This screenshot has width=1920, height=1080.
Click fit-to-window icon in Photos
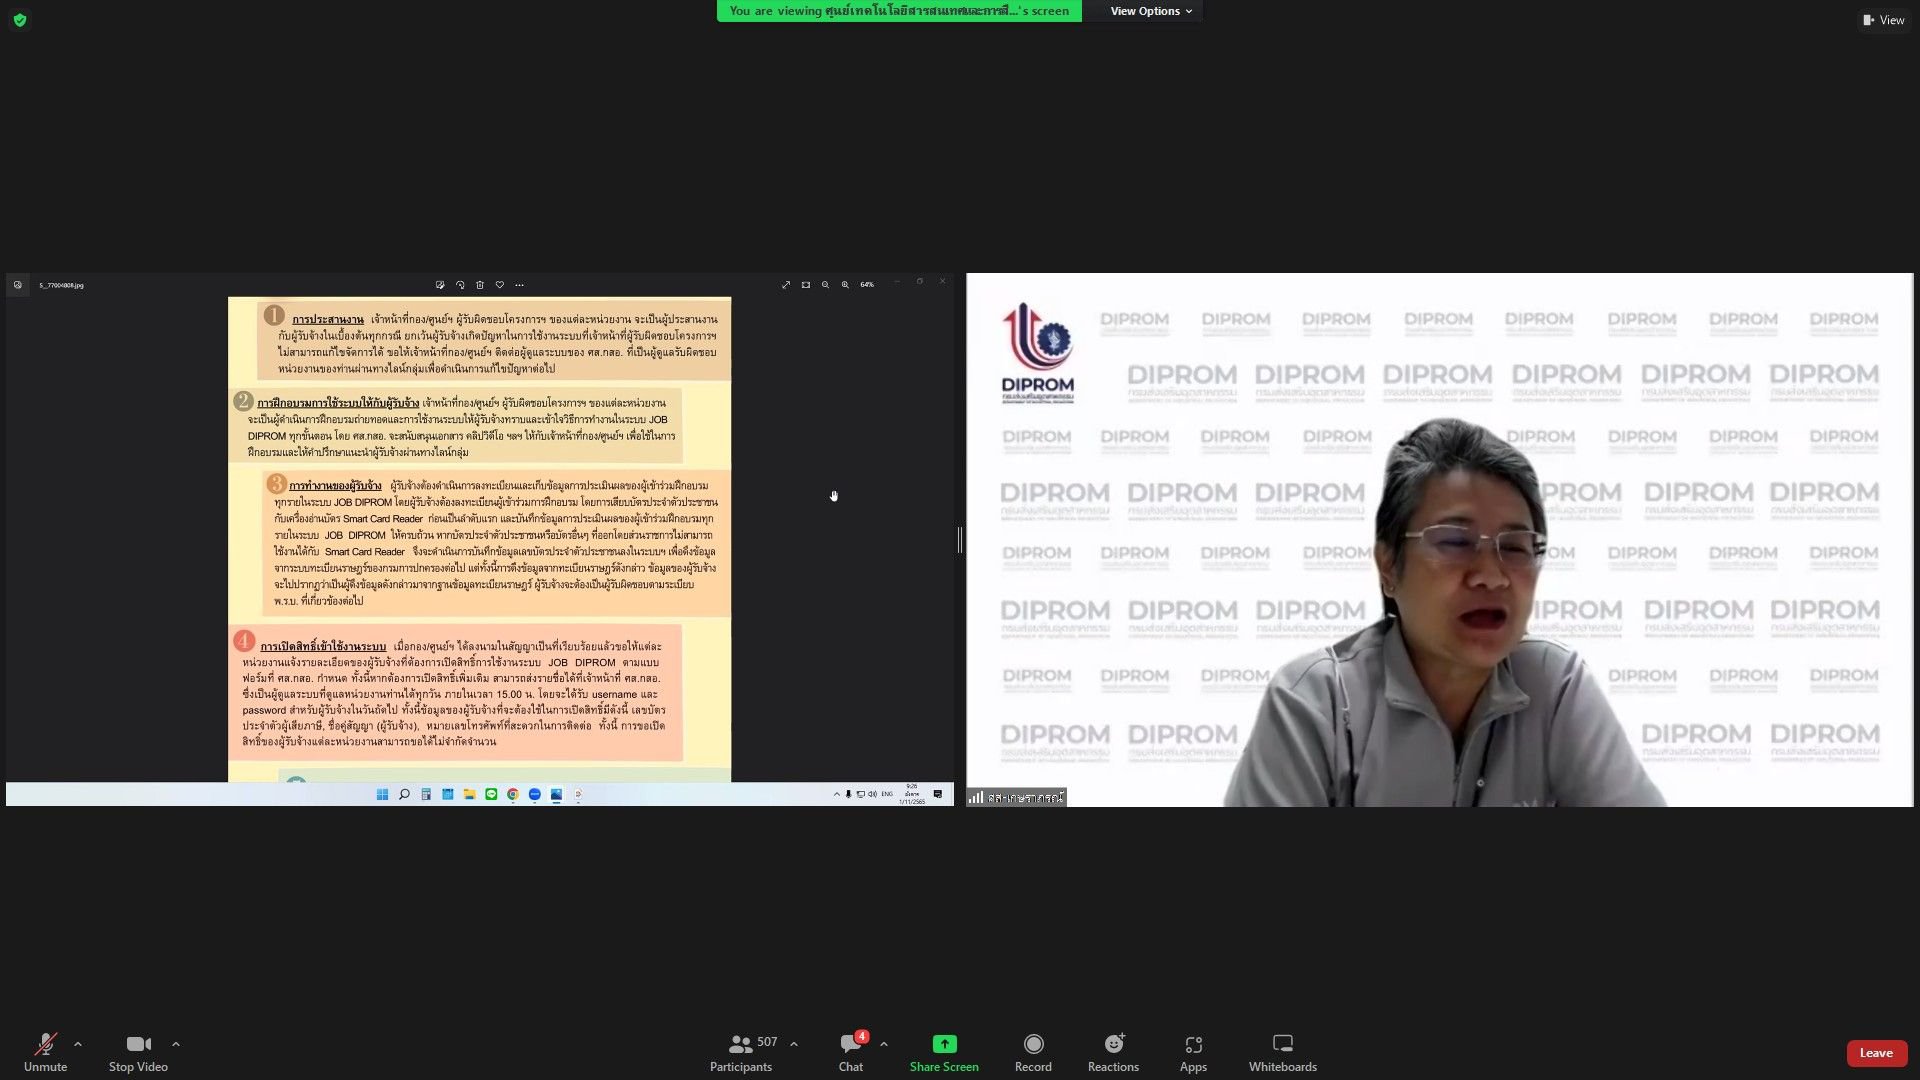[x=806, y=285]
